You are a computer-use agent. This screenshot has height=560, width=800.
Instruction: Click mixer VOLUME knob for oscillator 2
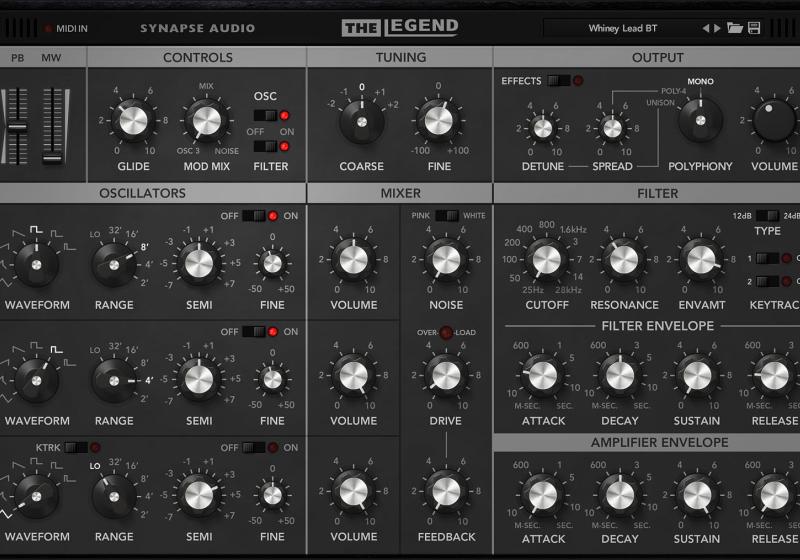point(354,375)
